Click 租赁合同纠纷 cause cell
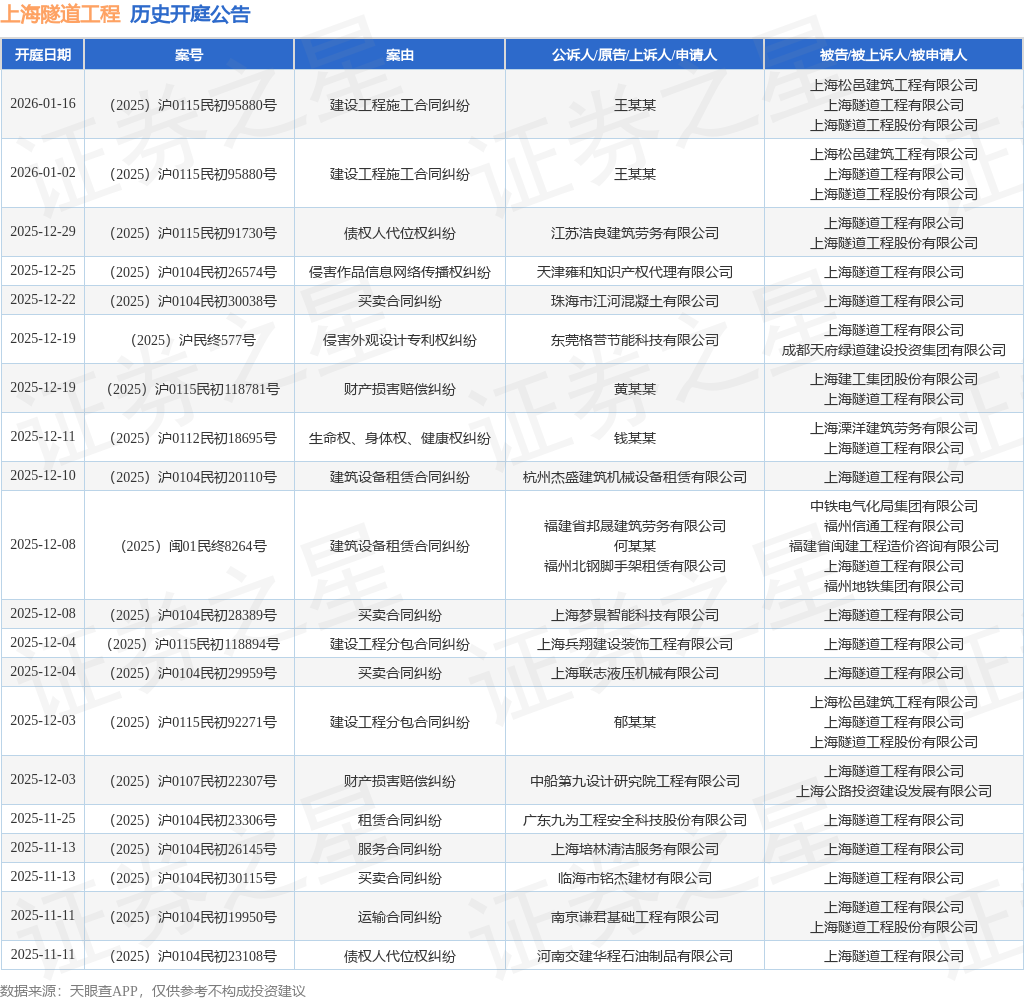The height and width of the screenshot is (1000, 1024). [x=400, y=820]
